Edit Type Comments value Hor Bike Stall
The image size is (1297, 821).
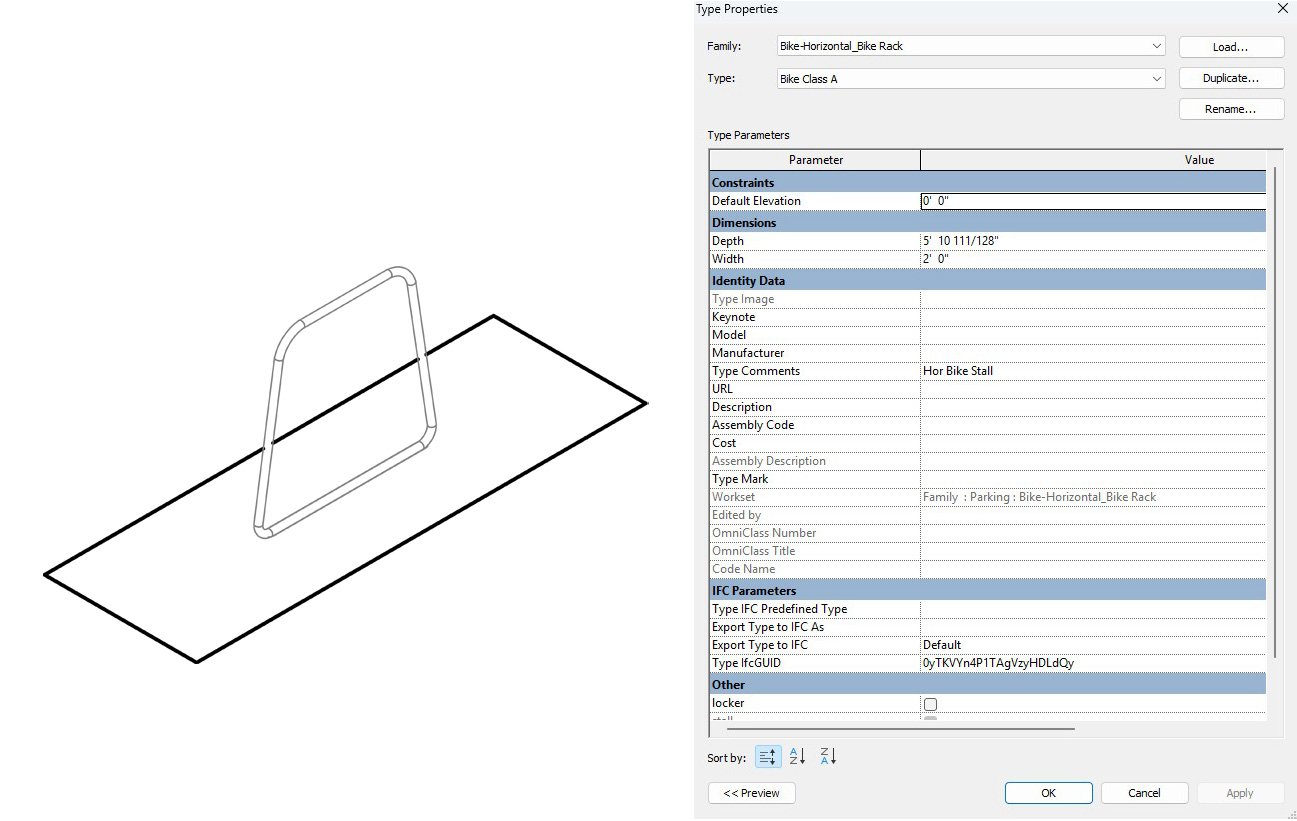[x=1093, y=371]
